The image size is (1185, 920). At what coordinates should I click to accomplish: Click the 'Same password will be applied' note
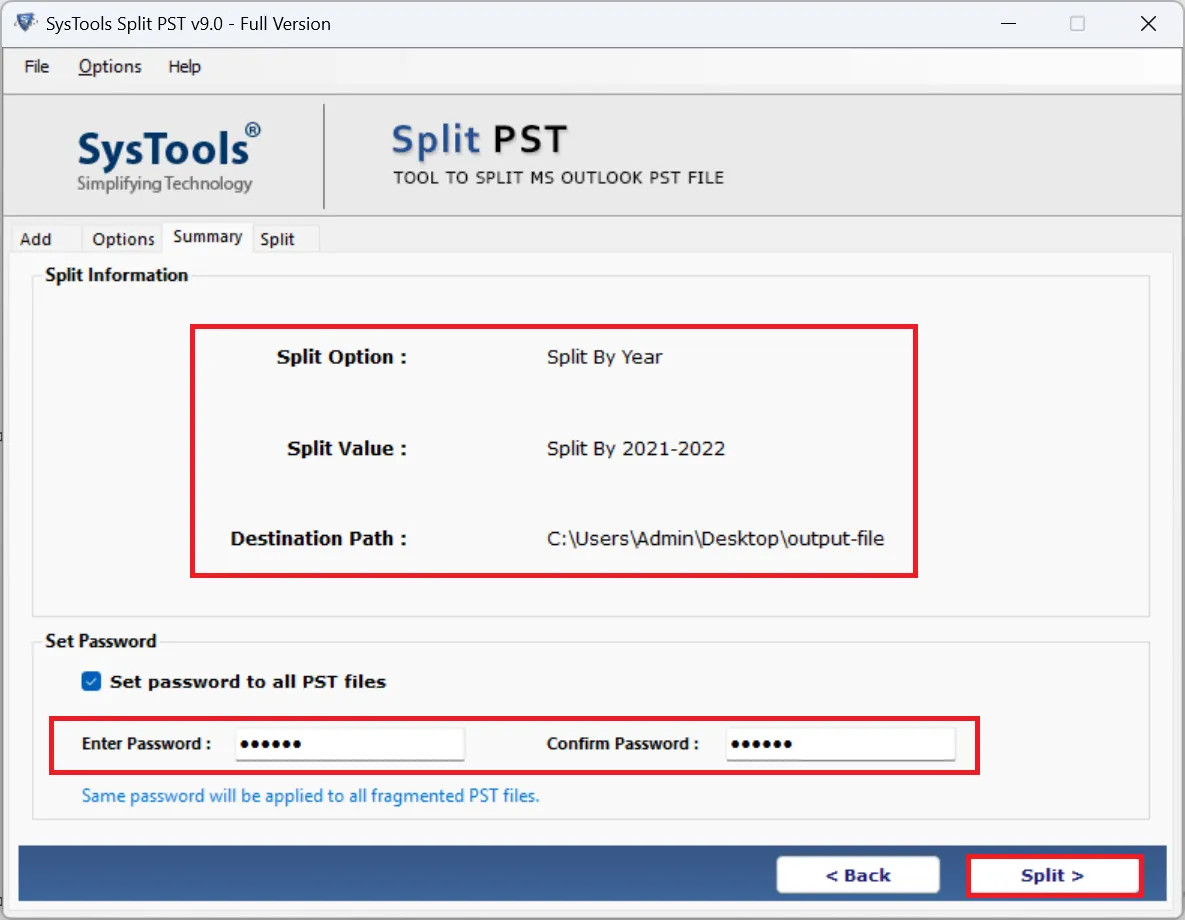pyautogui.click(x=311, y=795)
